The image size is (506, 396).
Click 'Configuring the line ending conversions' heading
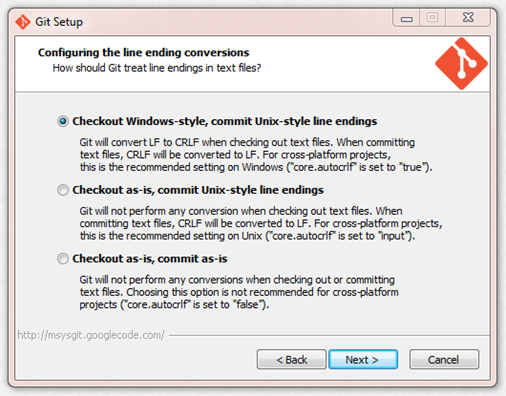[144, 53]
